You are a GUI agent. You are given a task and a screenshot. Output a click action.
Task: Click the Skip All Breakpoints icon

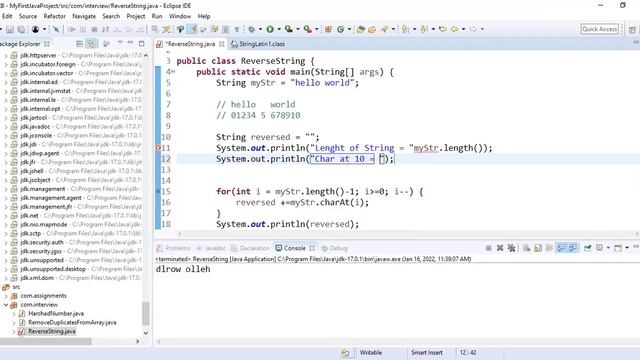[x=56, y=29]
